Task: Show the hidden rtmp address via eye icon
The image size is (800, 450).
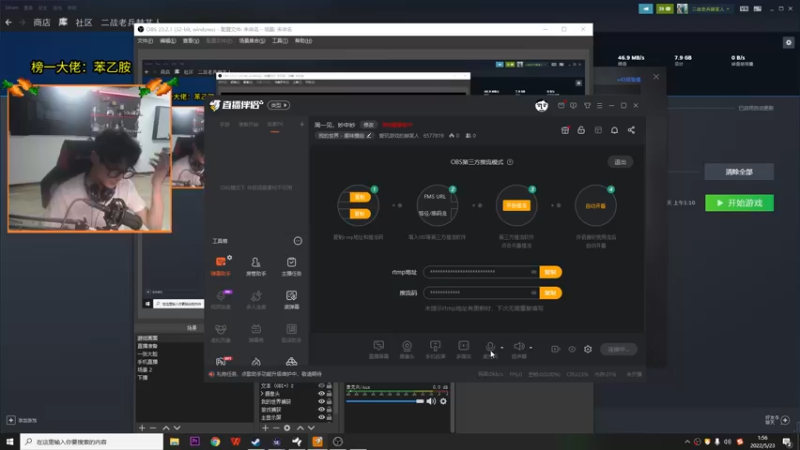Action: coord(534,272)
